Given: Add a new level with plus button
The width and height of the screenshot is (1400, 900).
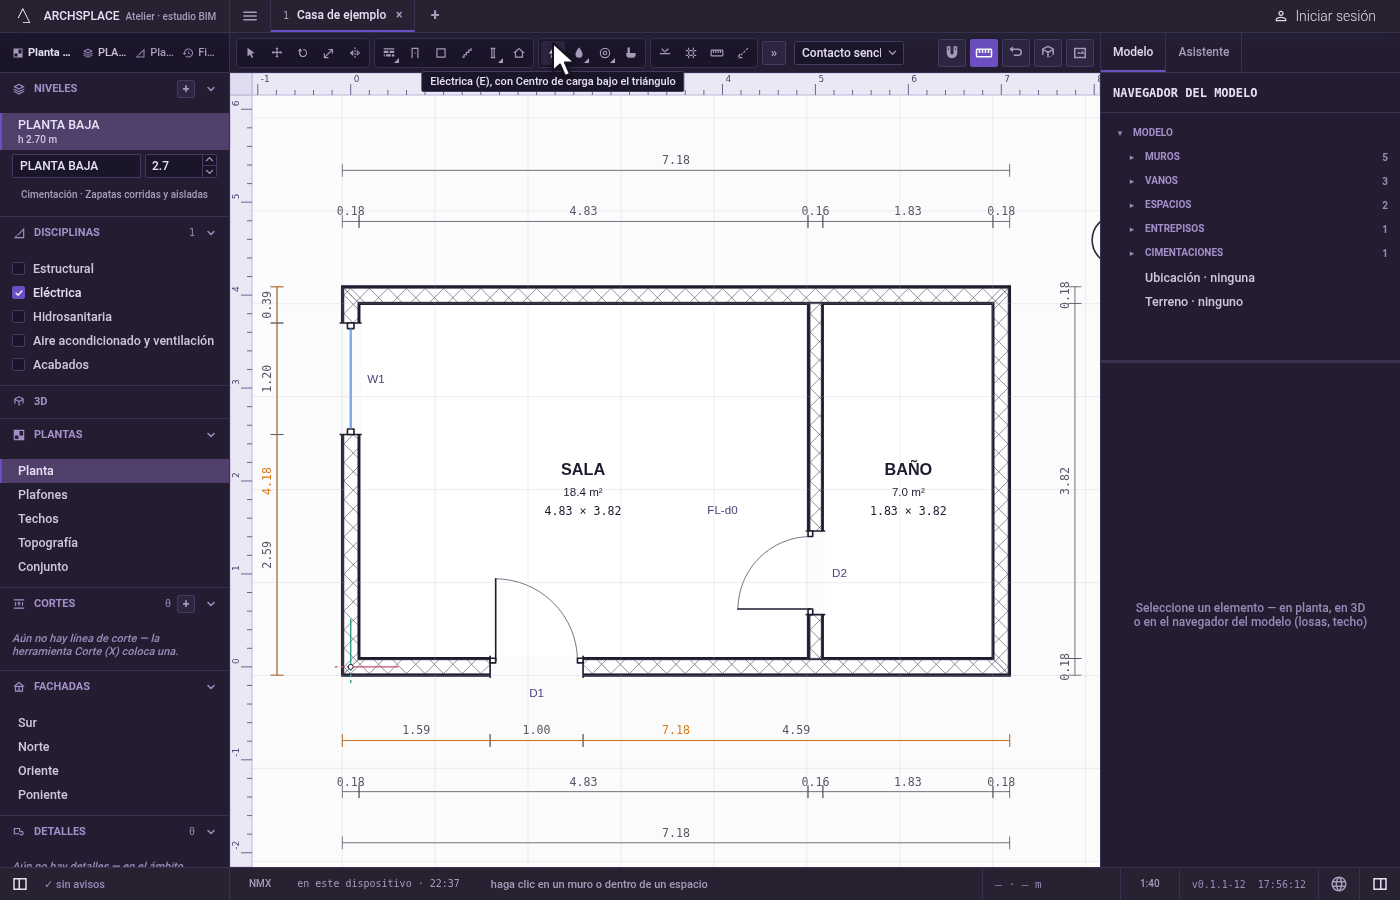Looking at the screenshot, I should click(x=186, y=89).
